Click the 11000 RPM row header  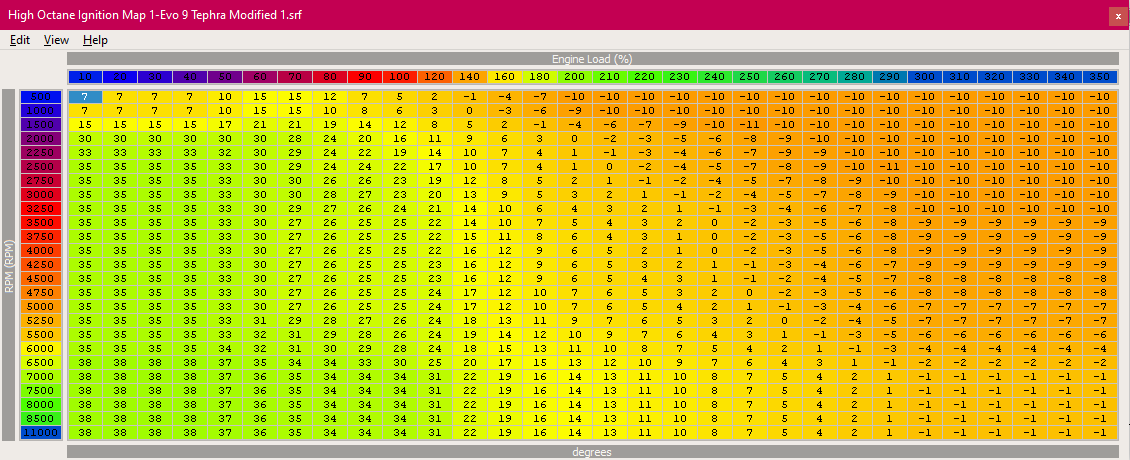click(42, 432)
